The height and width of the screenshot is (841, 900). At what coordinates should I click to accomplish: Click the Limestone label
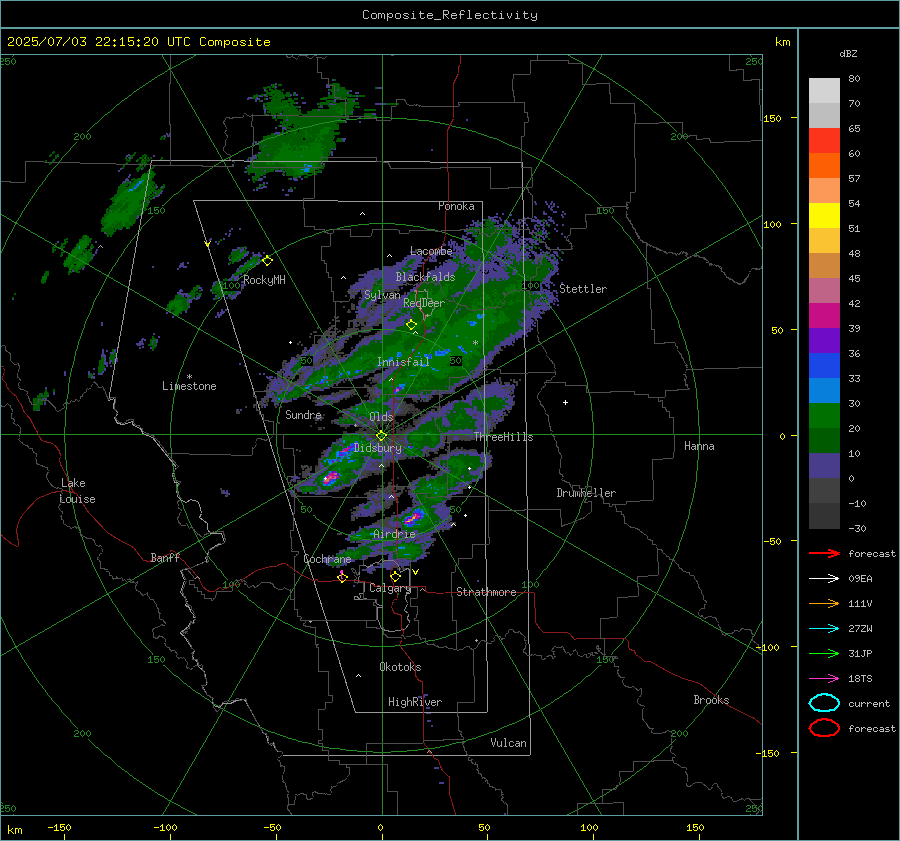coord(189,386)
